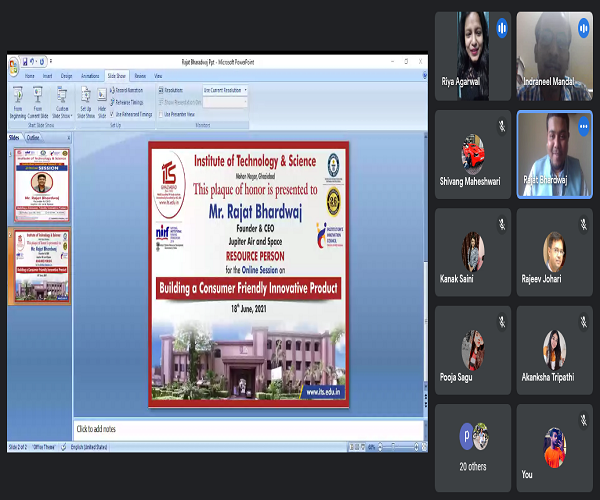
Task: Click the Resolution icon in Monitors group
Action: coord(161,90)
